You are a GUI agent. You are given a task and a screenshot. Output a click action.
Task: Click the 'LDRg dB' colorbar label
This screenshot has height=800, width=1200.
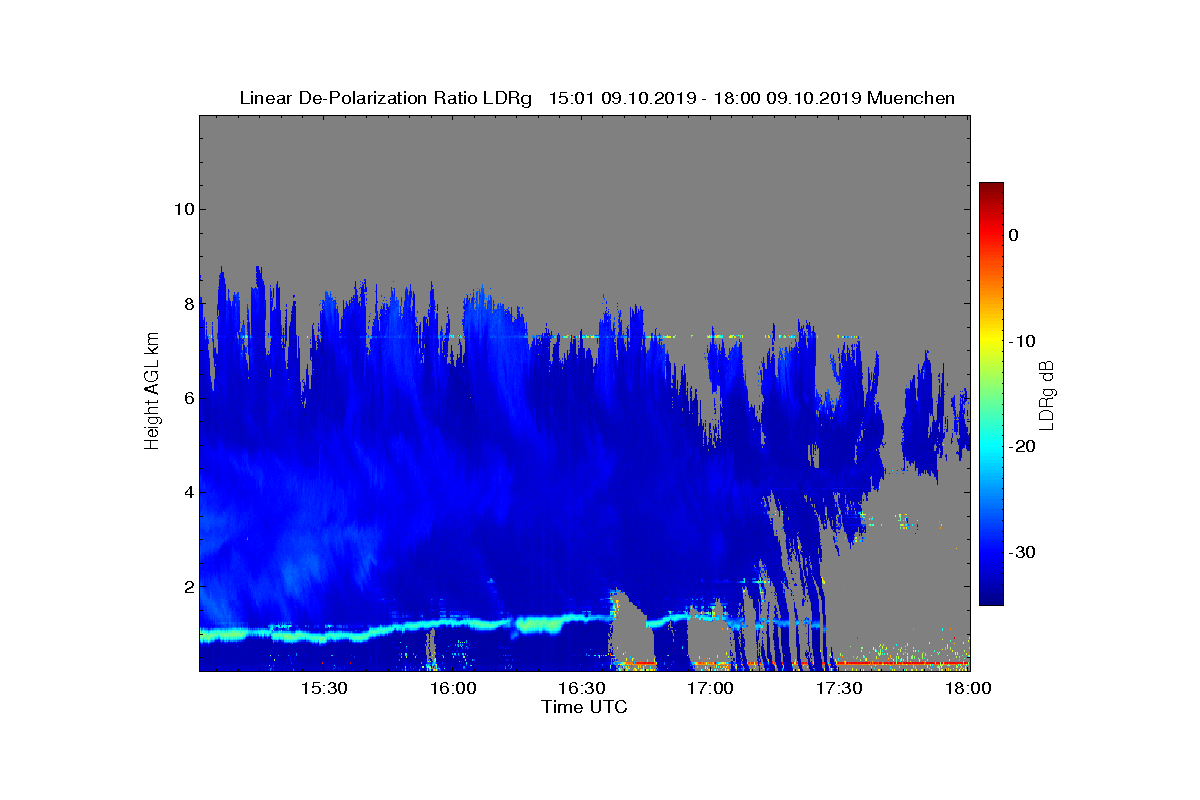click(1047, 394)
